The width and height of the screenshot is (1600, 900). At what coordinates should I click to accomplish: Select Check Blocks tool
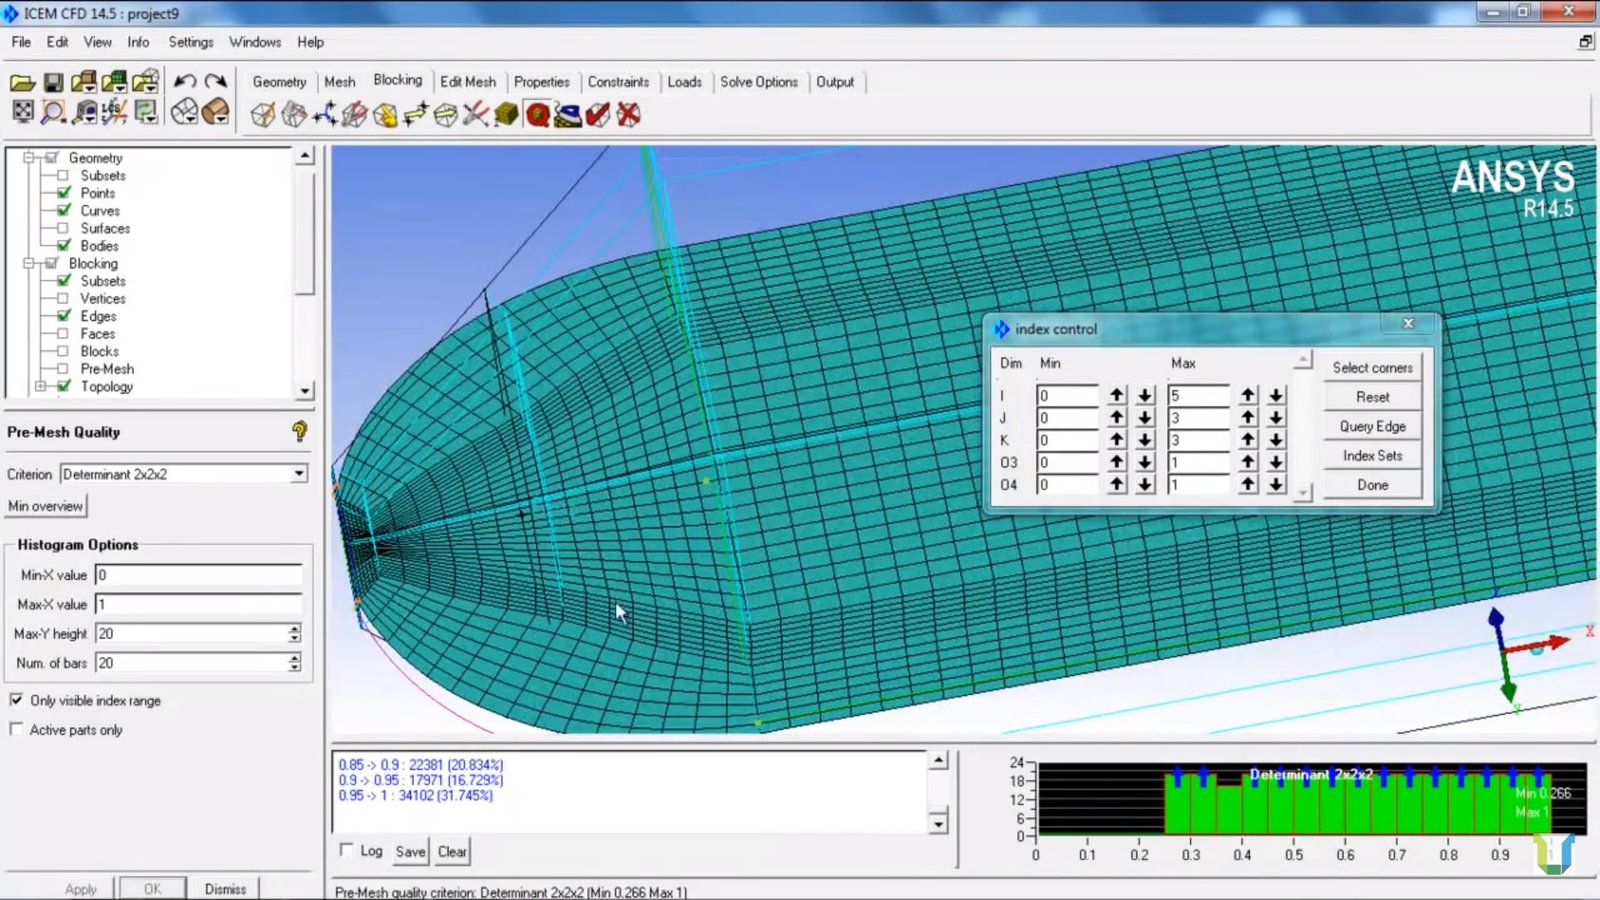[598, 115]
